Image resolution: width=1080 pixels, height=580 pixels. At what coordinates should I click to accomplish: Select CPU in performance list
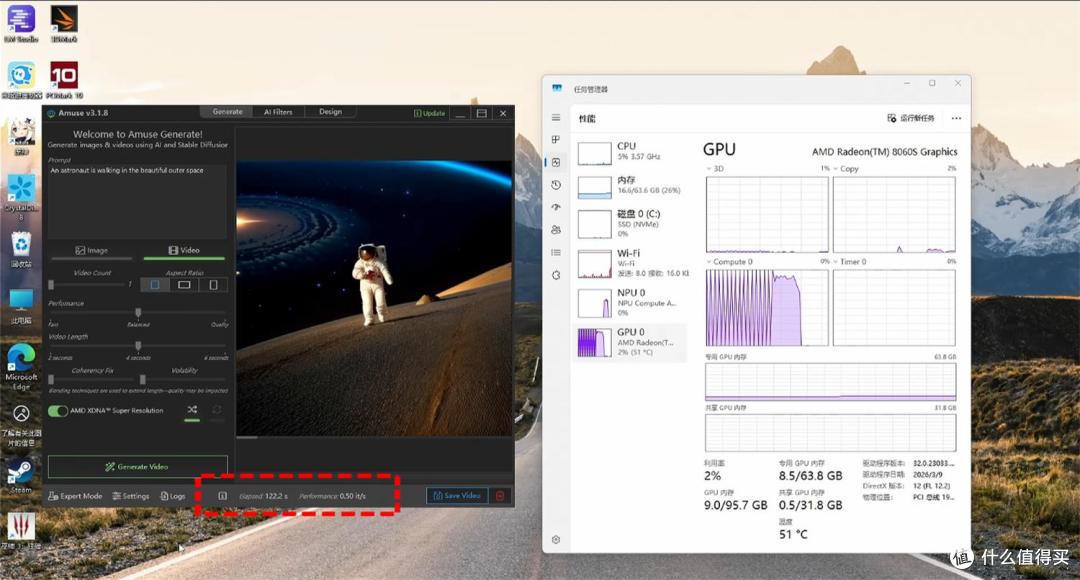(x=631, y=153)
